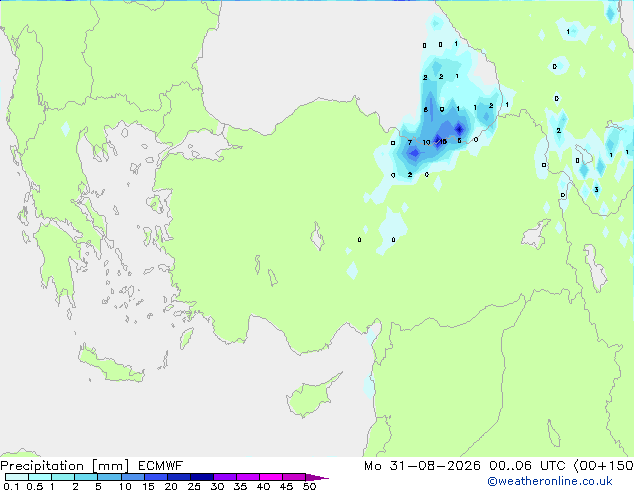The image size is (634, 490).
Task: Click the '45' legend scale label
Action: tap(286, 486)
